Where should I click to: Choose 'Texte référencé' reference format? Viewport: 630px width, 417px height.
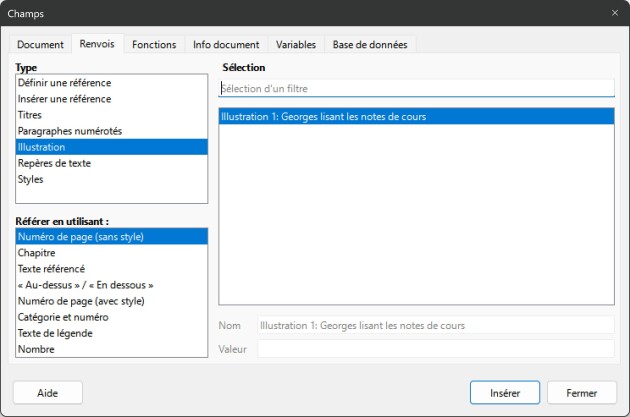[51, 269]
